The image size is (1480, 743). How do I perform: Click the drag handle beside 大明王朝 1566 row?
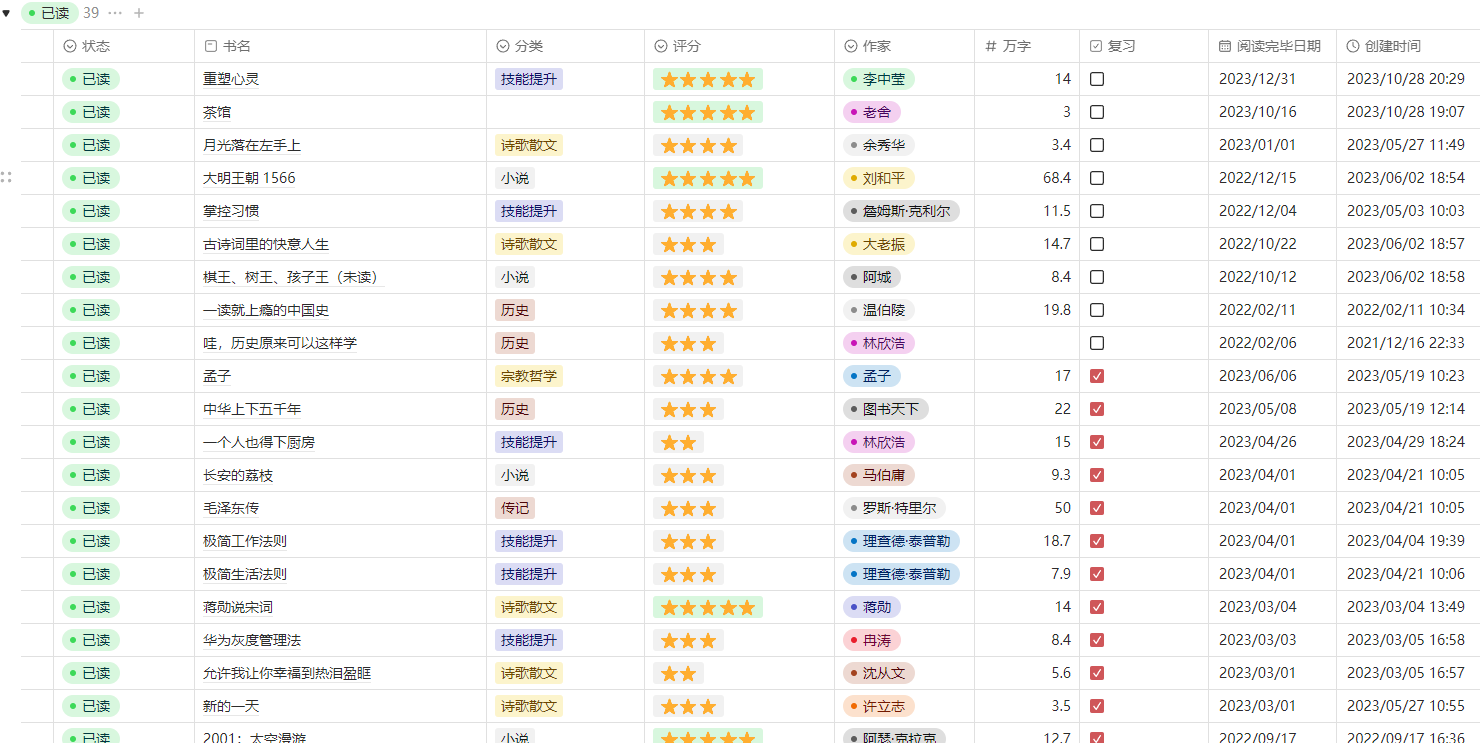coord(7,178)
